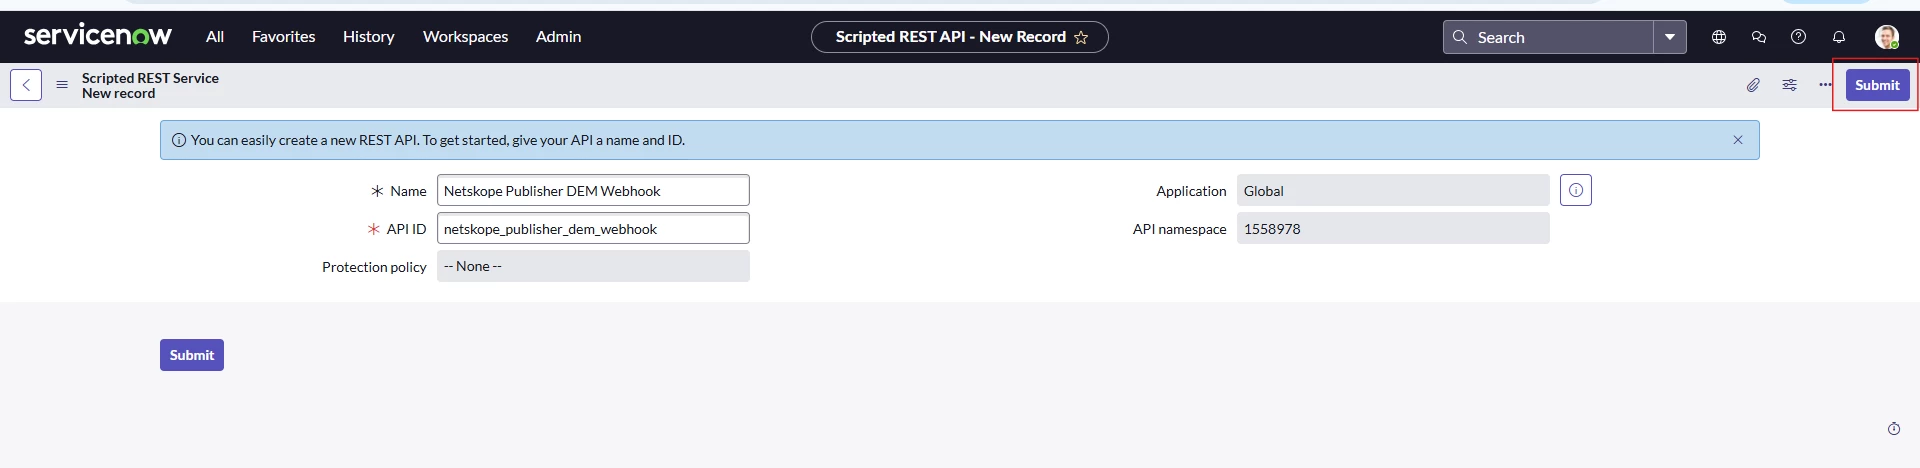Expand the search options dropdown arrow

coord(1670,37)
